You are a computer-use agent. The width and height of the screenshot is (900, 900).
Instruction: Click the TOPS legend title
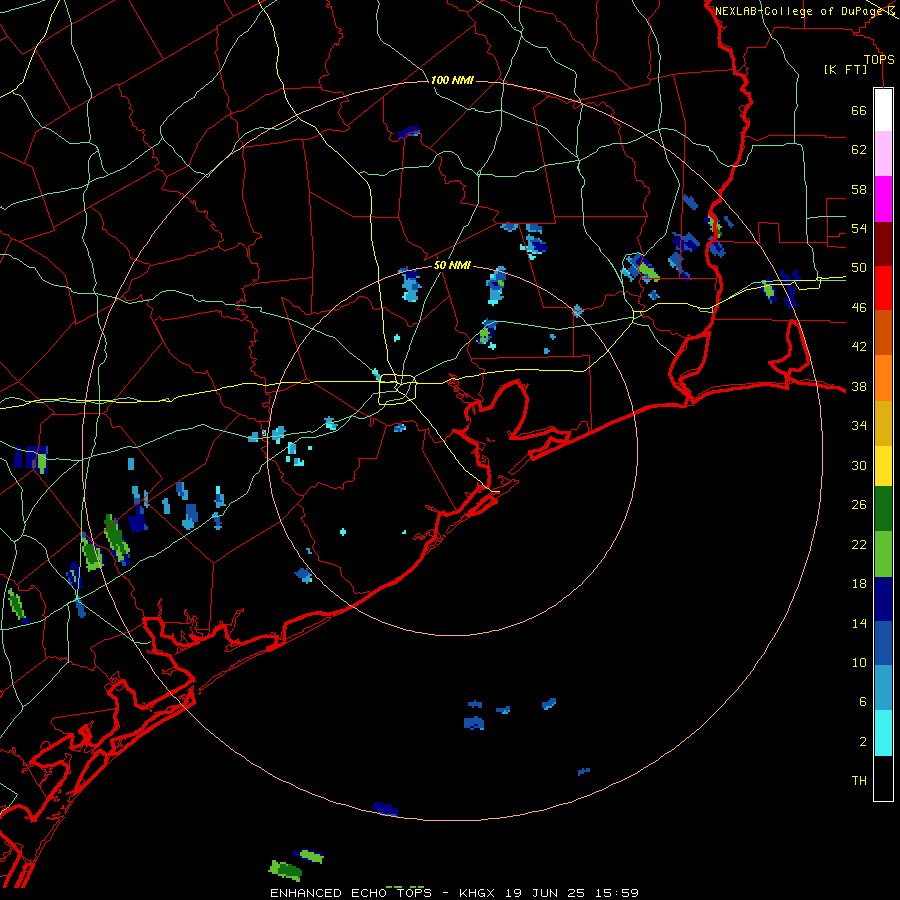879,59
